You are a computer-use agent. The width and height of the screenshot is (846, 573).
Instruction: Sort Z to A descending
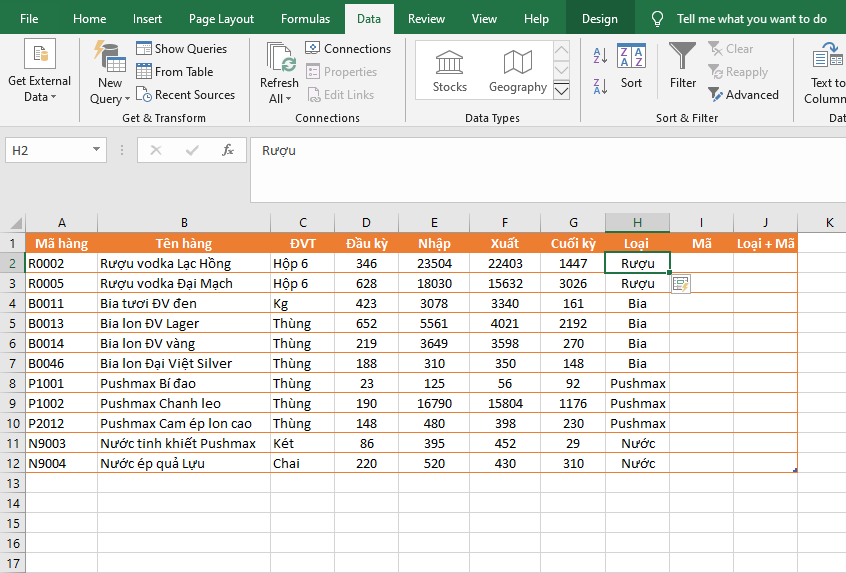coord(601,85)
